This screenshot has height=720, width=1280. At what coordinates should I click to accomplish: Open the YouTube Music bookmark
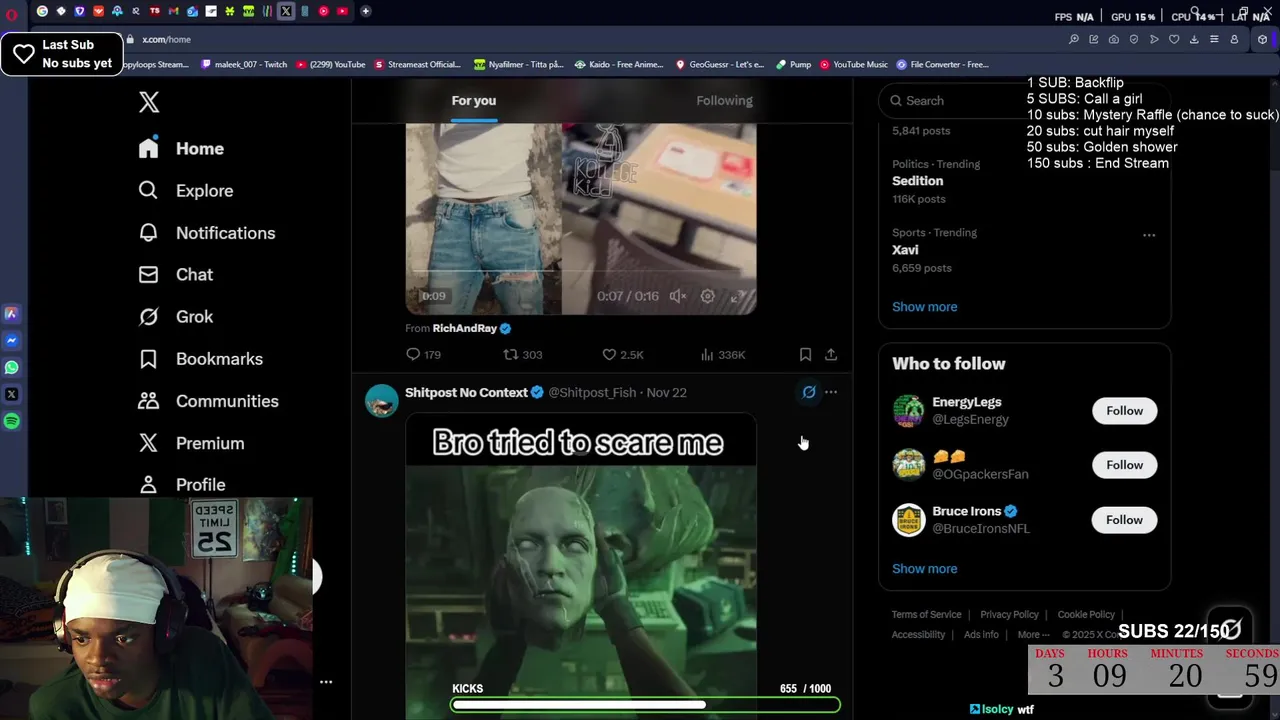[854, 64]
